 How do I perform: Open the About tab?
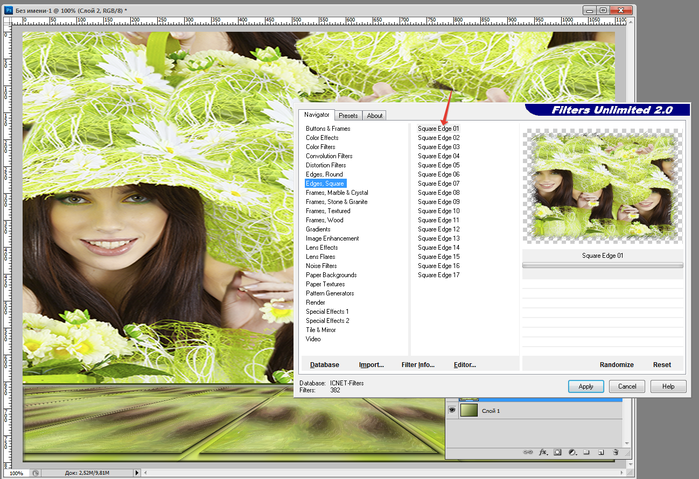tap(375, 115)
